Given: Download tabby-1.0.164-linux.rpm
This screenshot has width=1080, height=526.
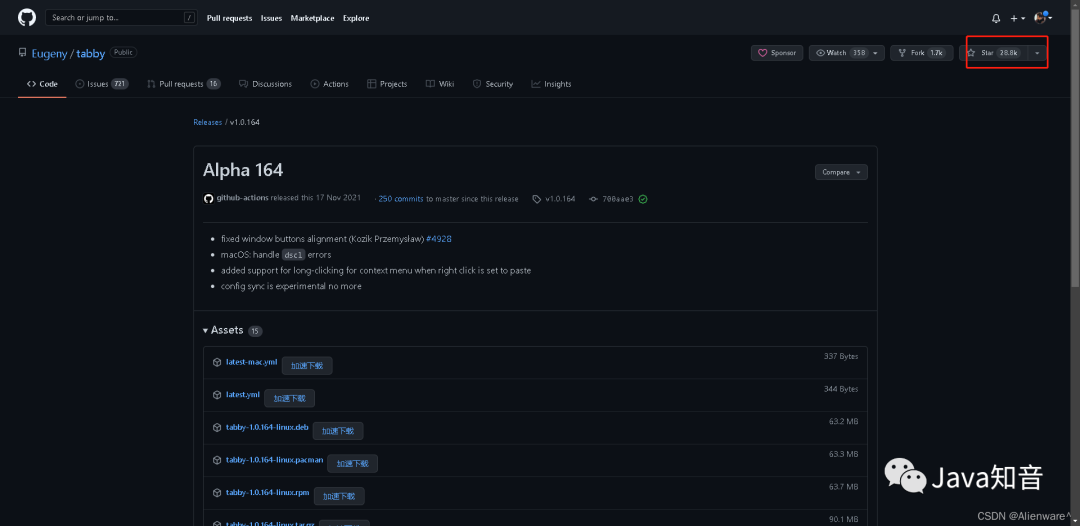Looking at the screenshot, I should (x=268, y=492).
